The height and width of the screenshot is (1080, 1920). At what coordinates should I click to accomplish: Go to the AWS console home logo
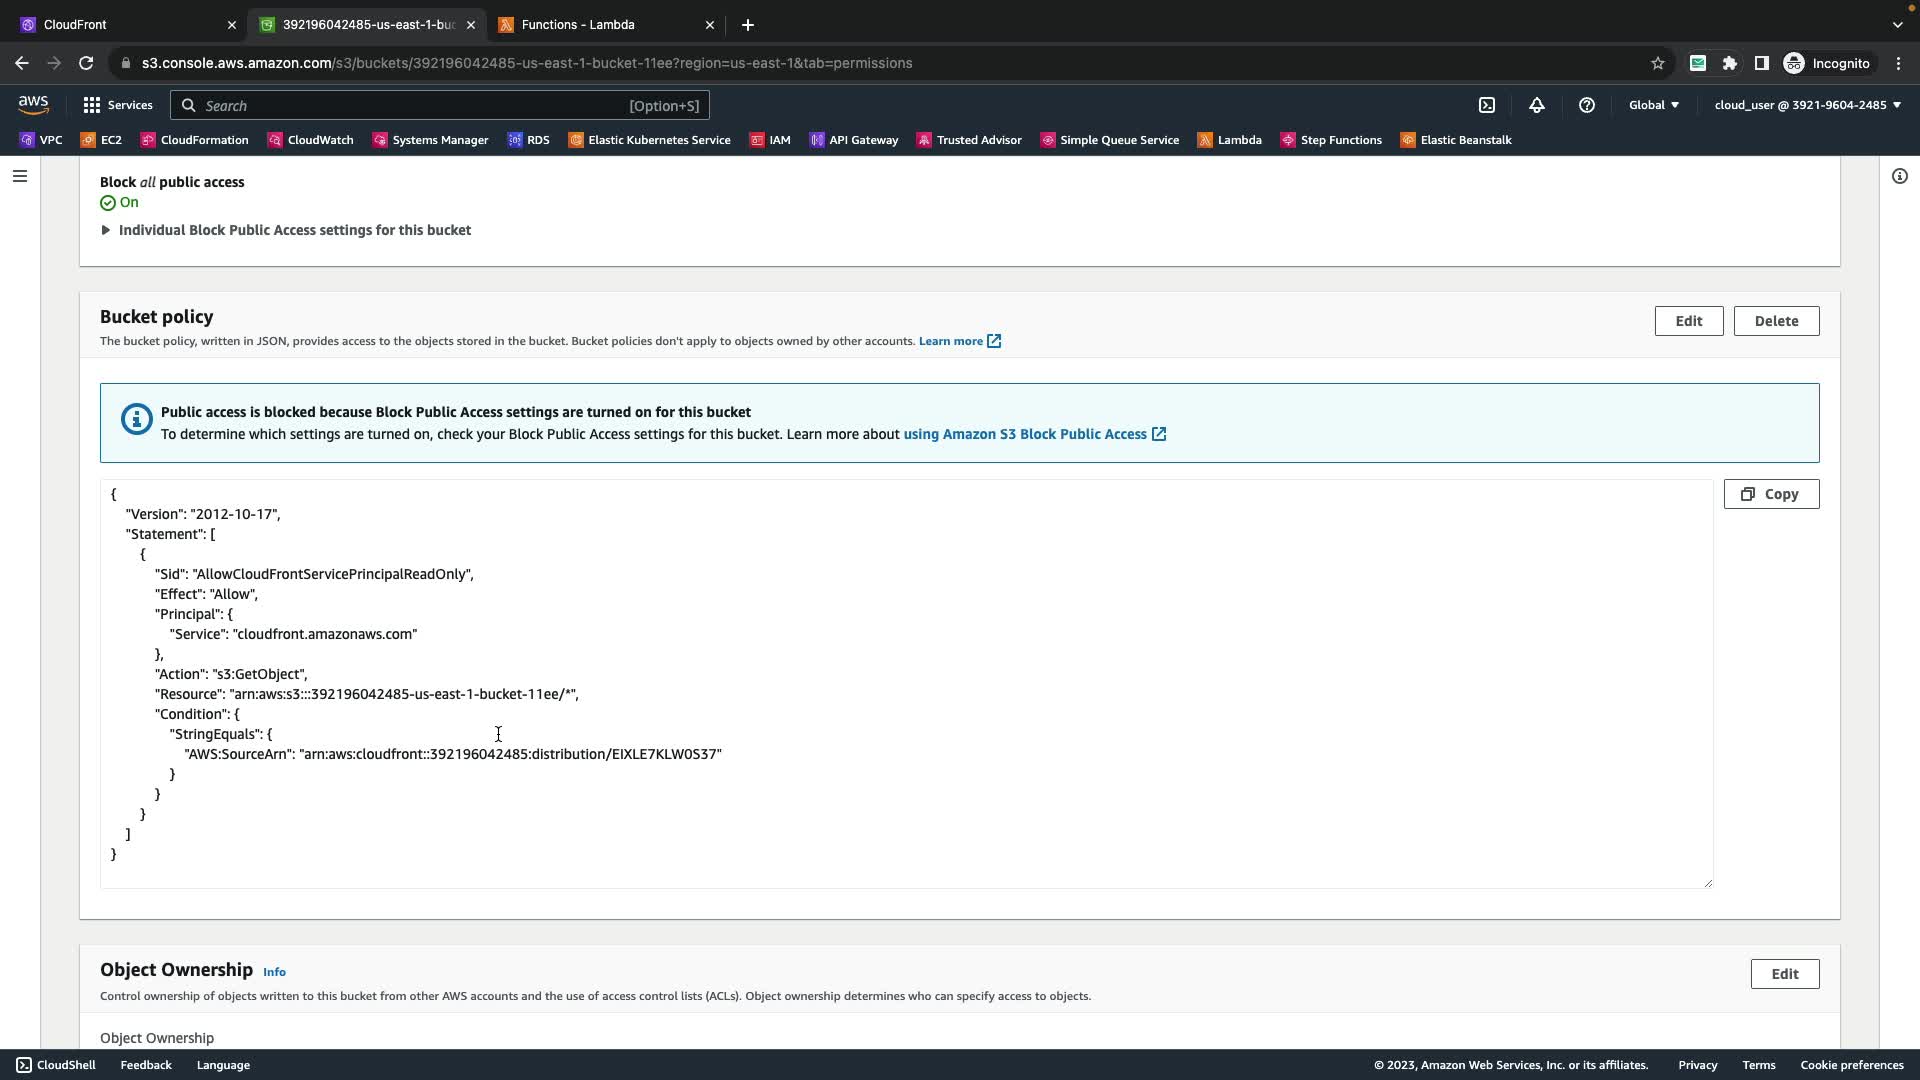pos(33,104)
